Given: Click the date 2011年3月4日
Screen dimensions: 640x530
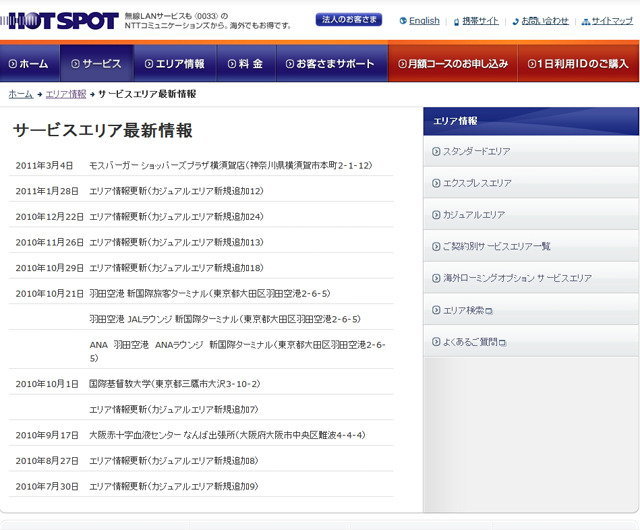Looking at the screenshot, I should [44, 166].
